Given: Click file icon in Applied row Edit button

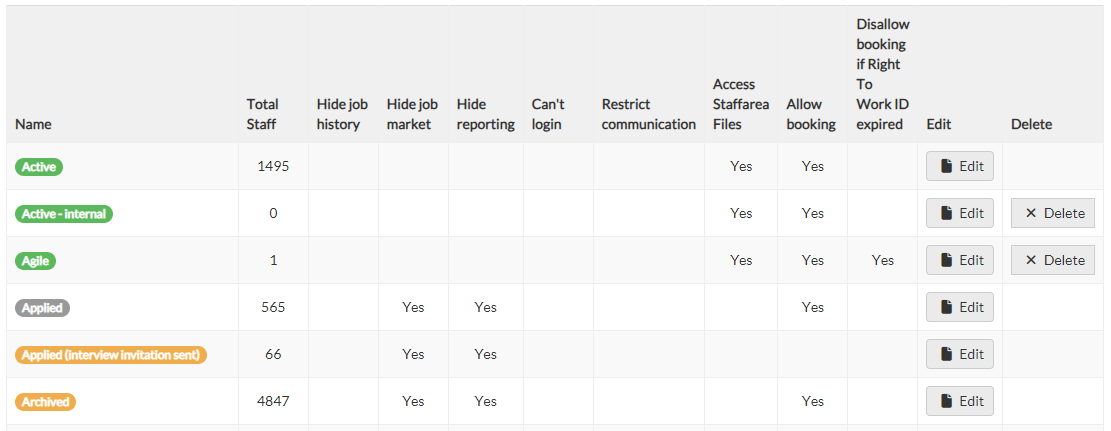Looking at the screenshot, I should [946, 307].
